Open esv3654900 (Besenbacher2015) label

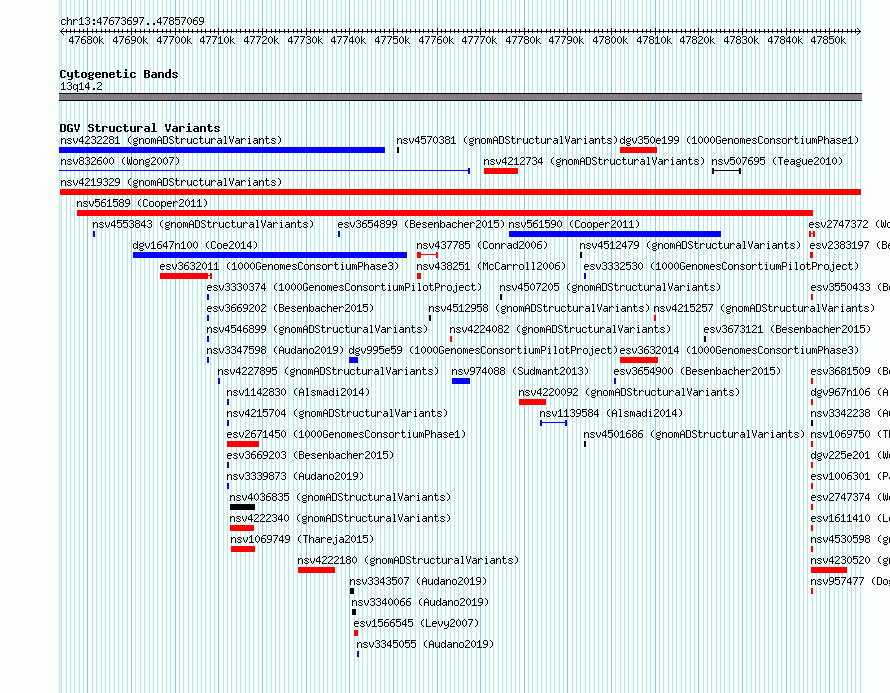697,371
